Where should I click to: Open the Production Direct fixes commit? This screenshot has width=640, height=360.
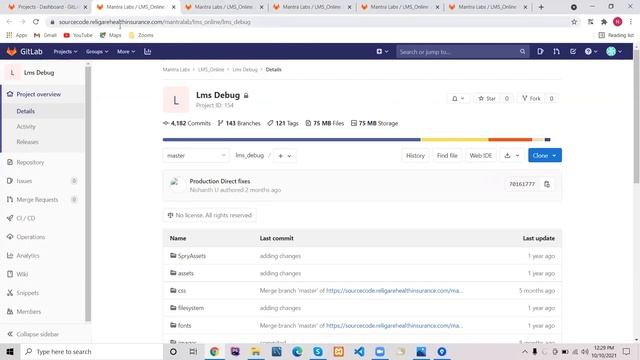(x=220, y=181)
